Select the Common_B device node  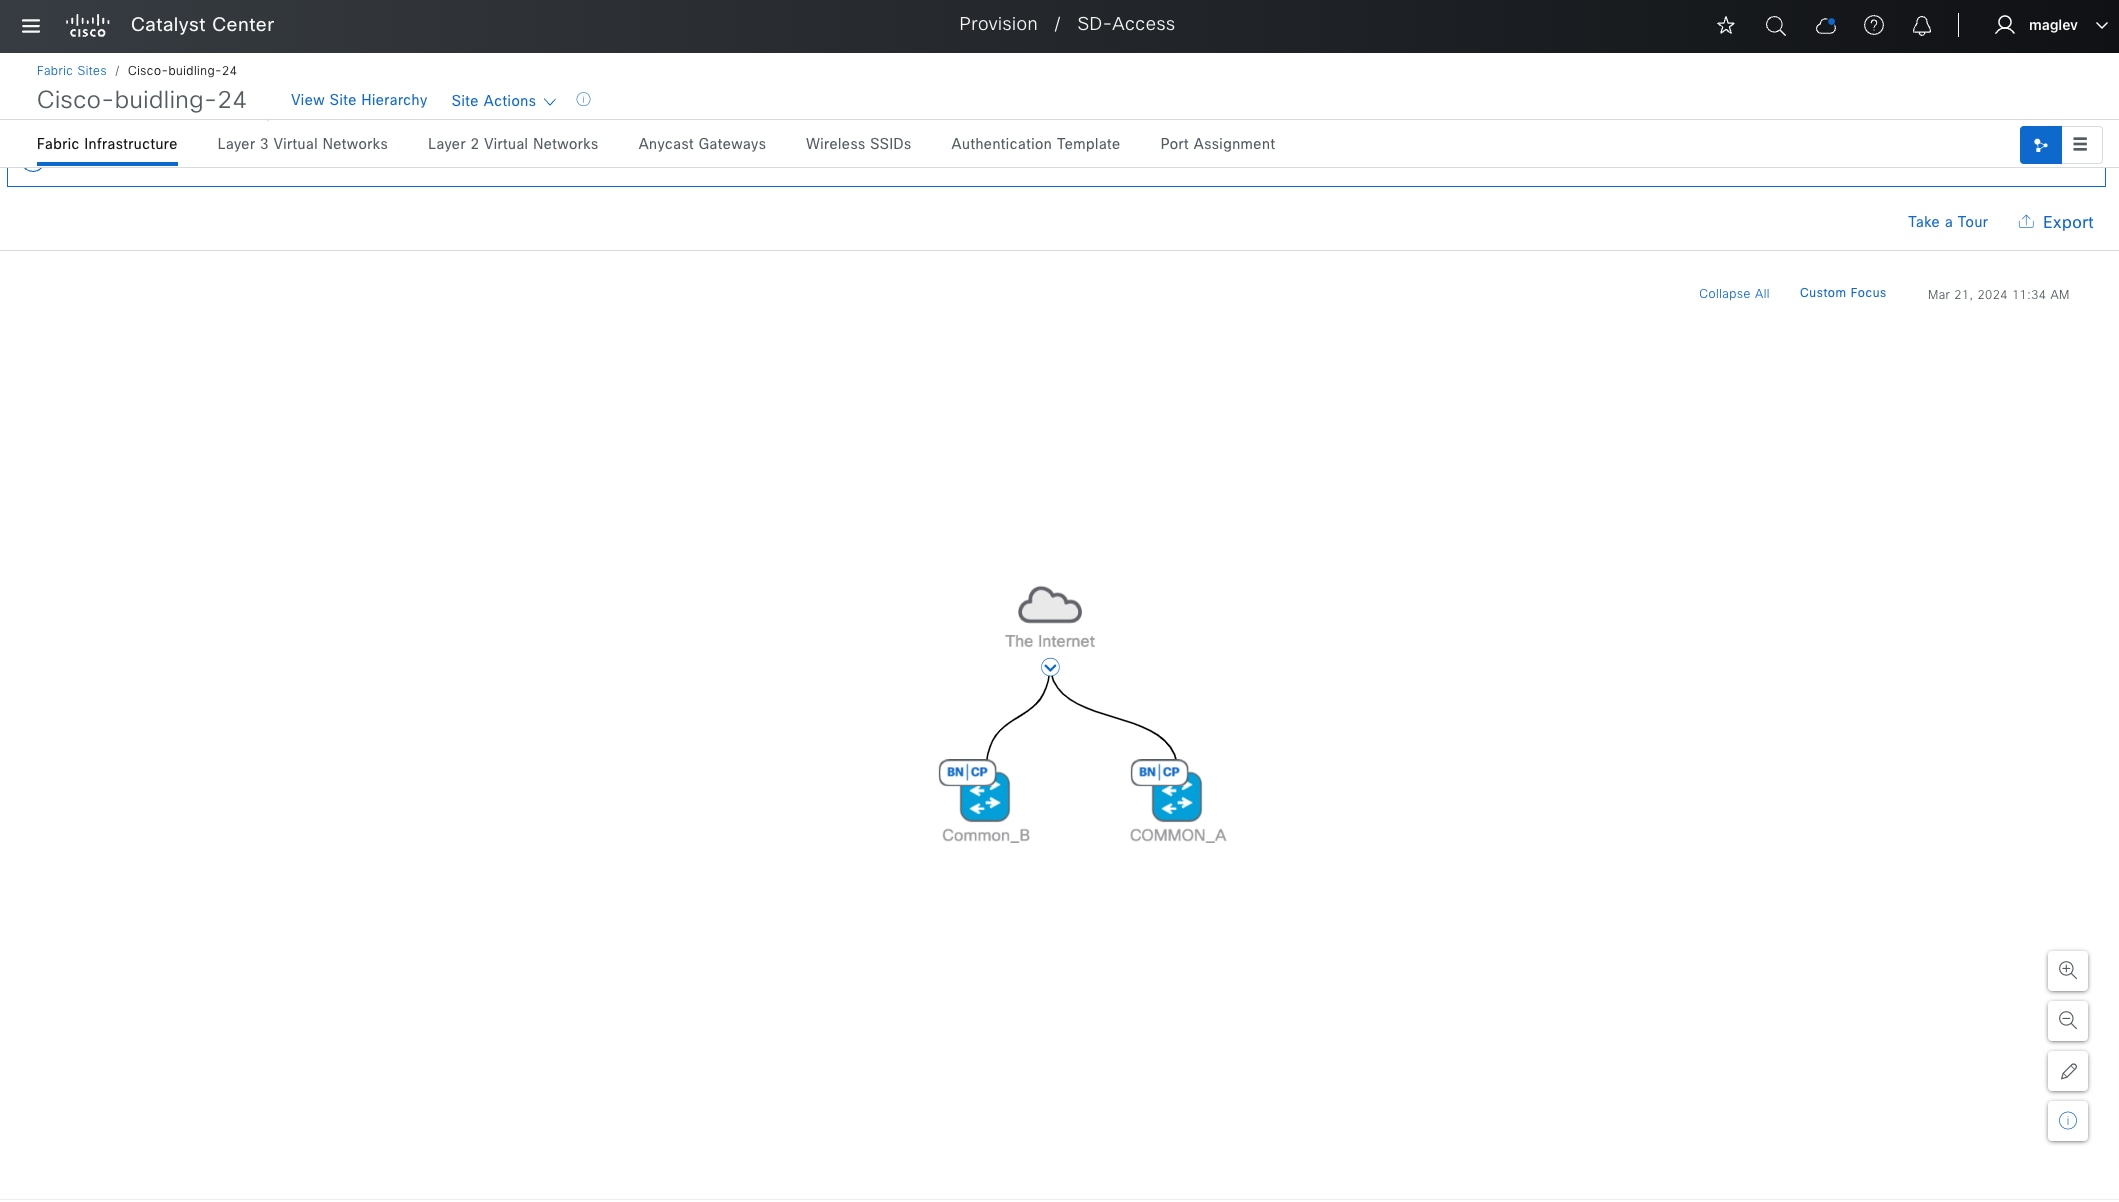click(984, 796)
